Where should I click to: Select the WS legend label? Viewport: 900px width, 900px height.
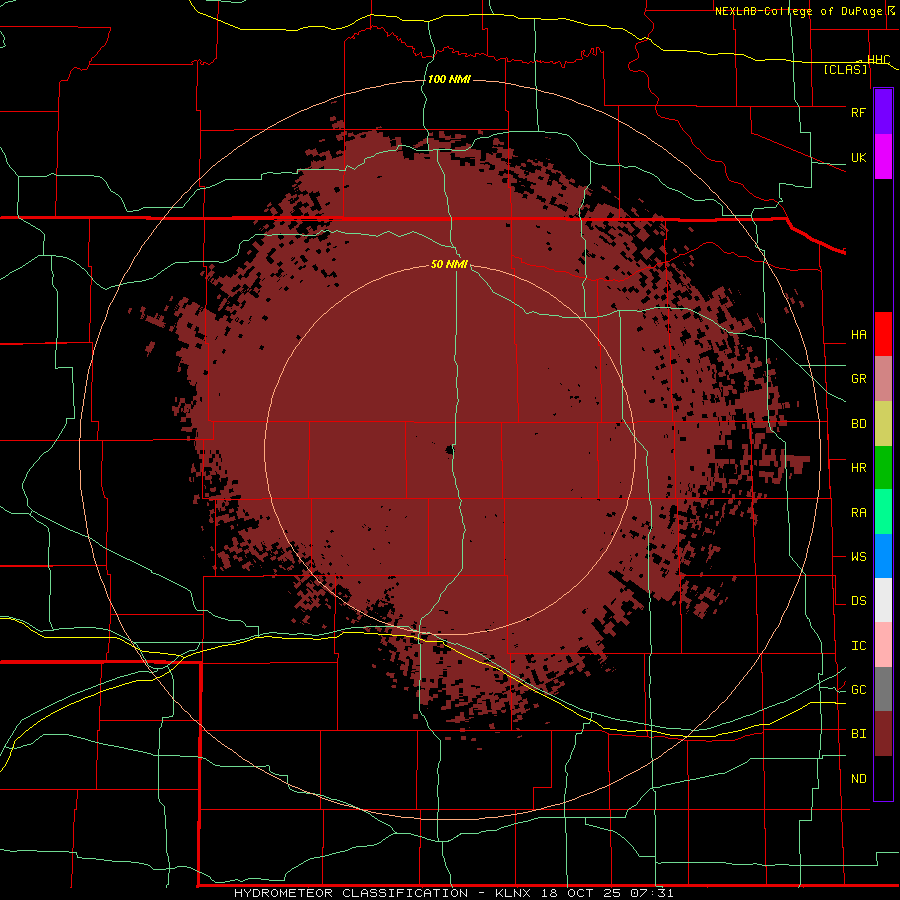point(859,557)
